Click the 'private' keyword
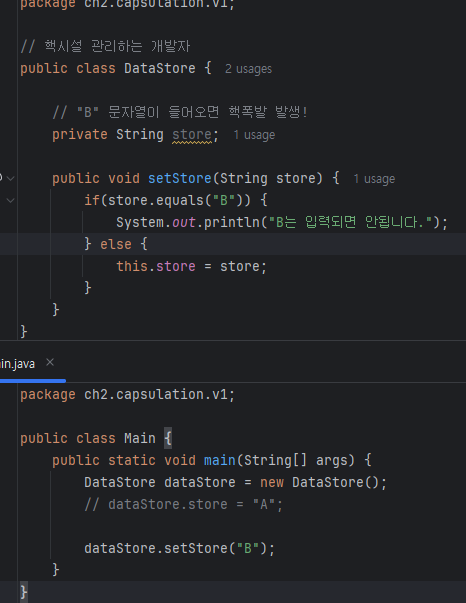 (80, 135)
